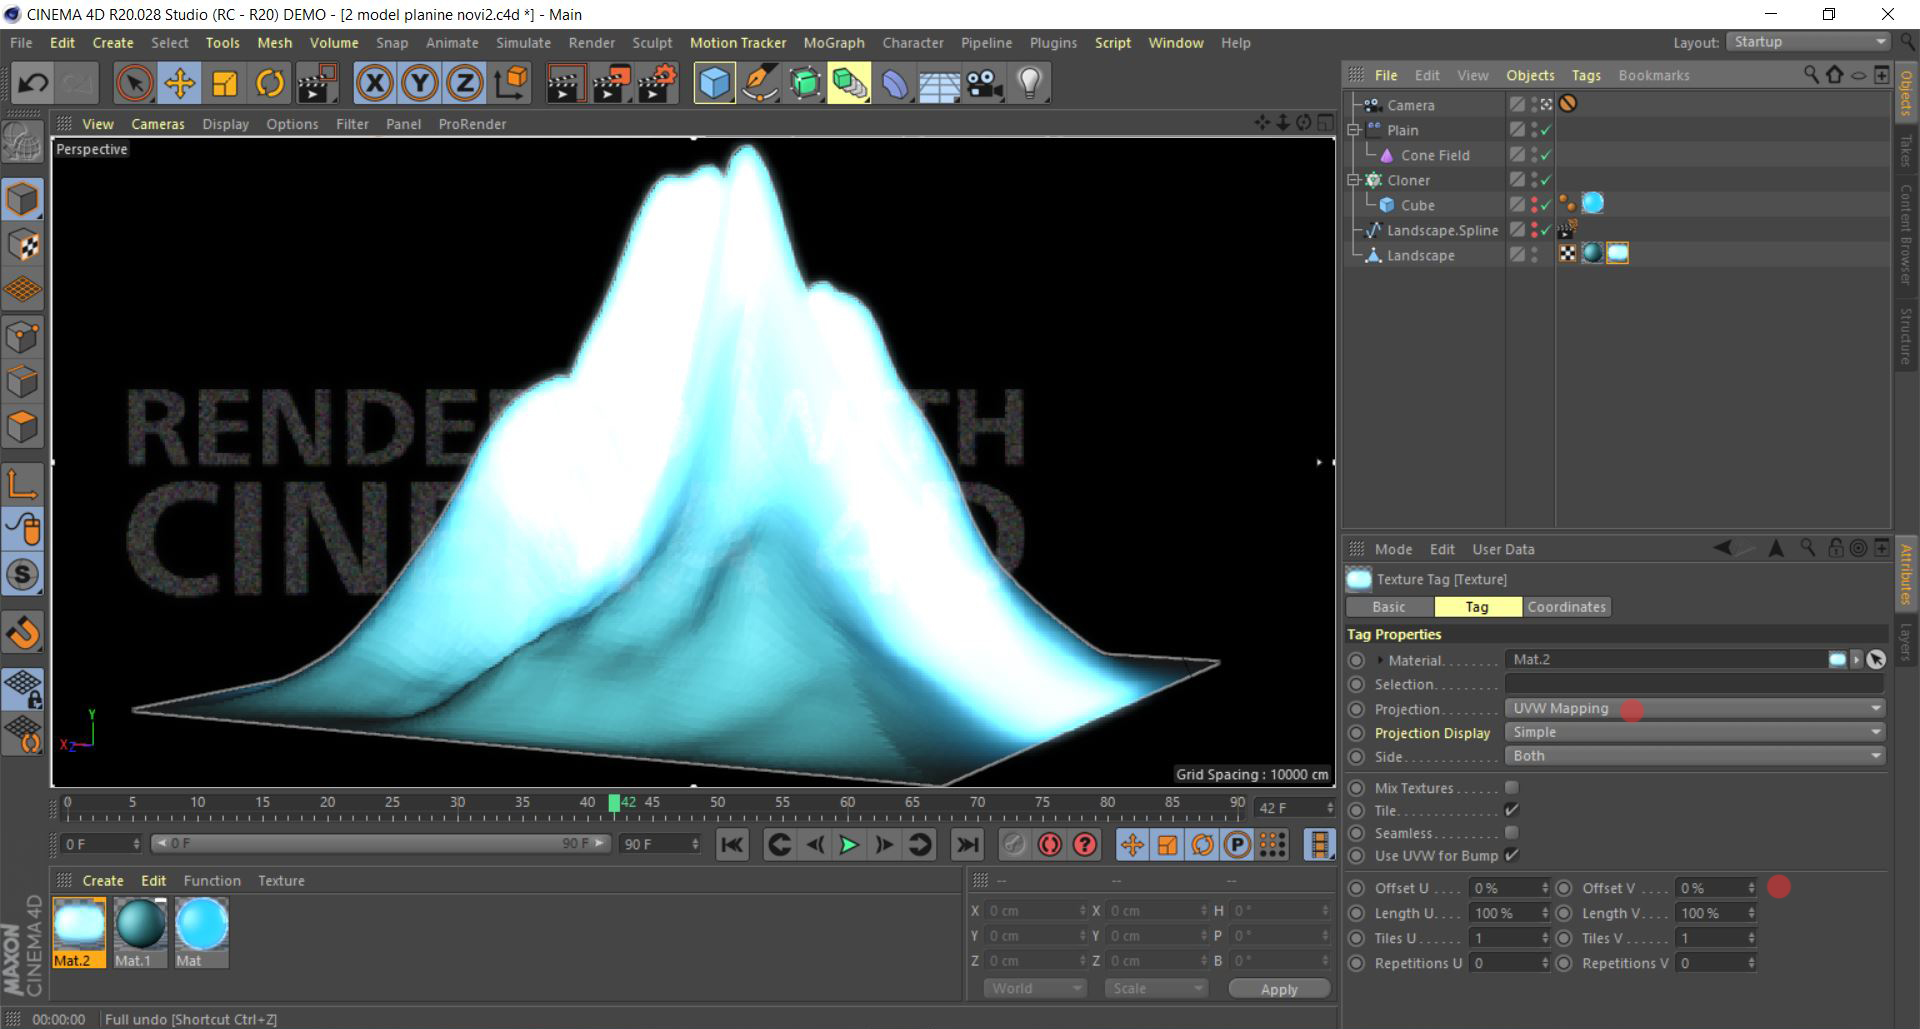
Task: Collapse the Cloner object tree
Action: [1353, 180]
